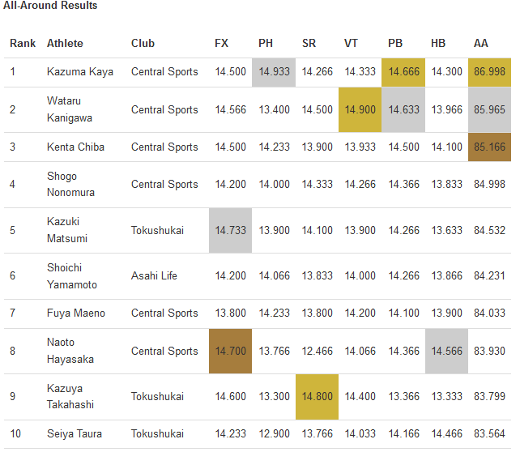
Task: Click Fuya Maeno's AA total 84.033
Action: coord(489,313)
